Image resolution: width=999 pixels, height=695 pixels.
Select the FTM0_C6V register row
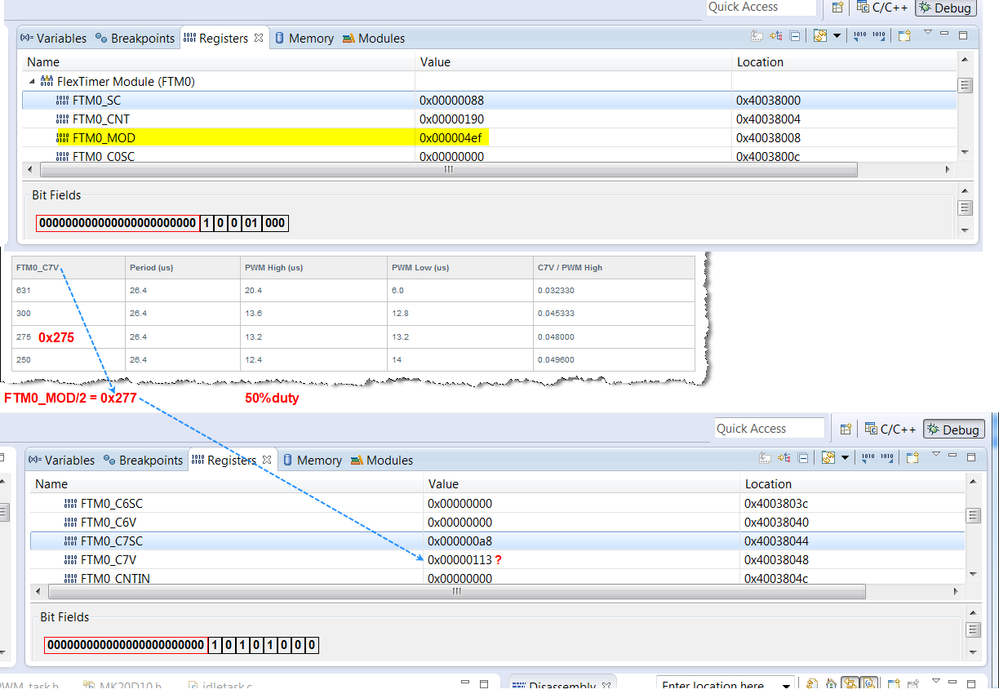(x=498, y=522)
